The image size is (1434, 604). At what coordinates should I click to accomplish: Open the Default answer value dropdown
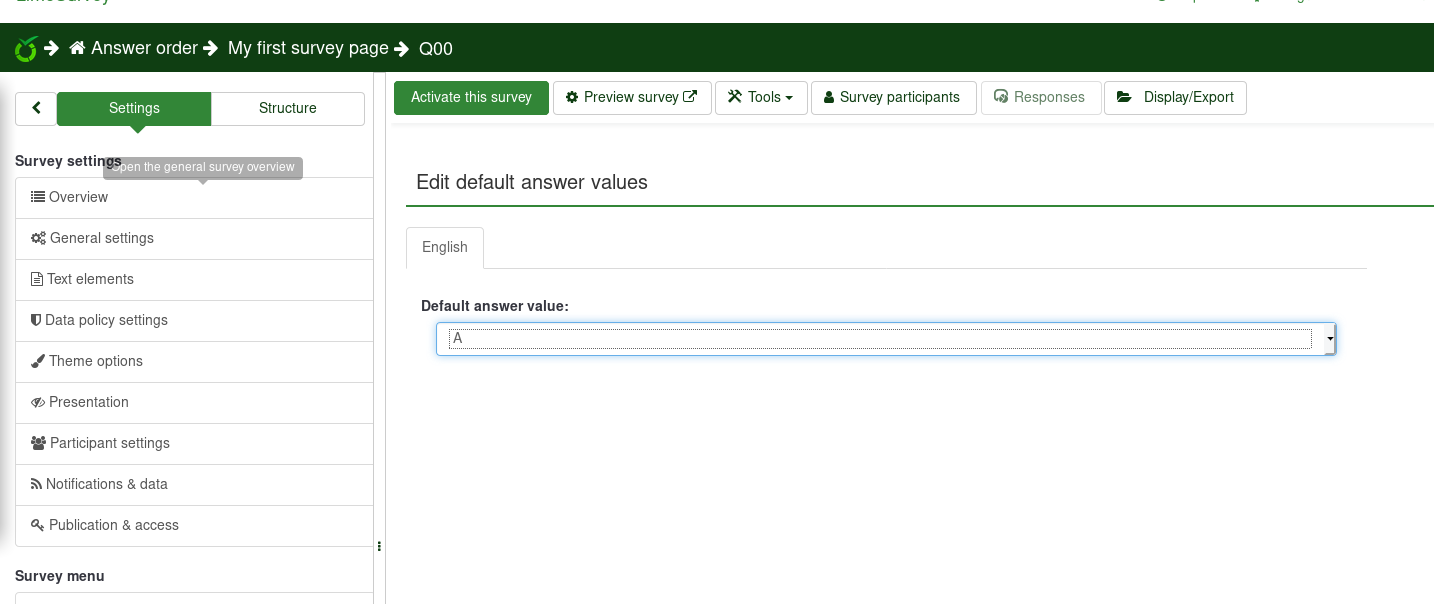pos(885,339)
